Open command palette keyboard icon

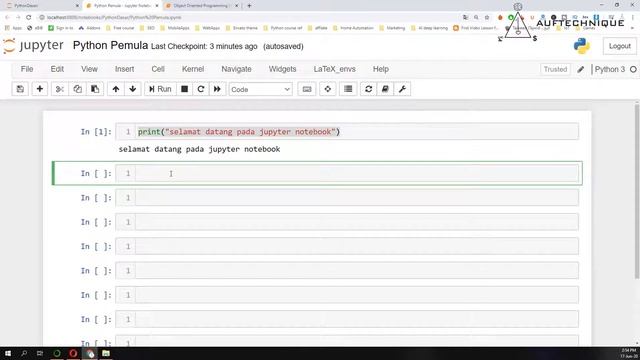point(307,89)
